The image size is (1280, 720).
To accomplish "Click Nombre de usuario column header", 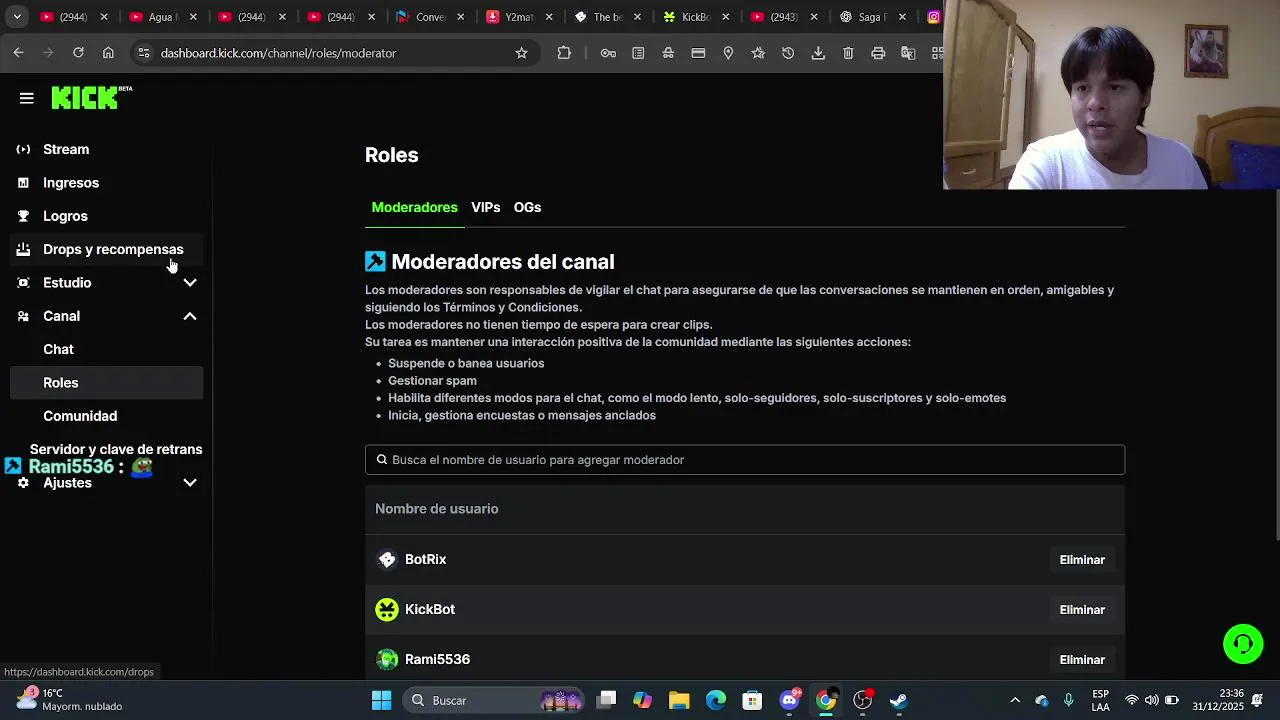I will [x=436, y=509].
